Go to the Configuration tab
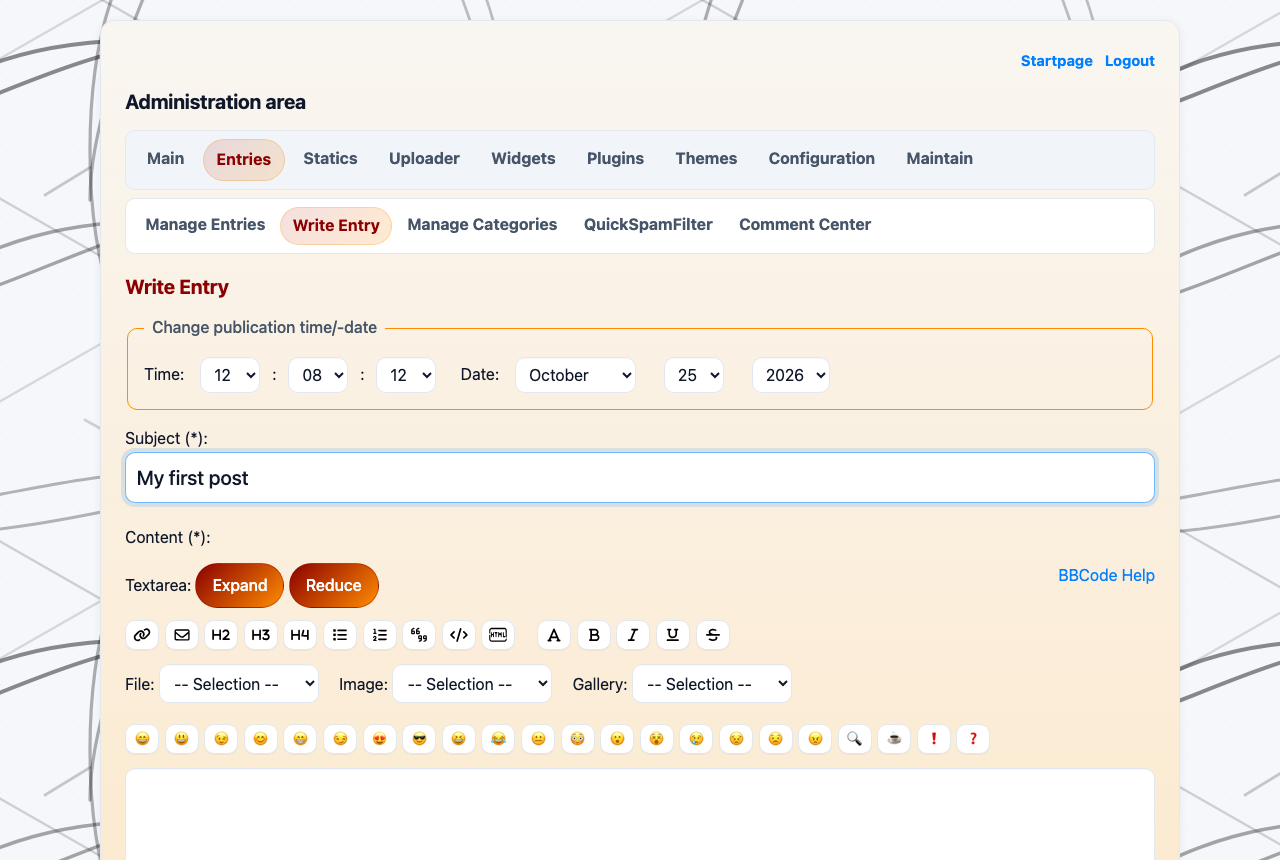 click(x=822, y=159)
